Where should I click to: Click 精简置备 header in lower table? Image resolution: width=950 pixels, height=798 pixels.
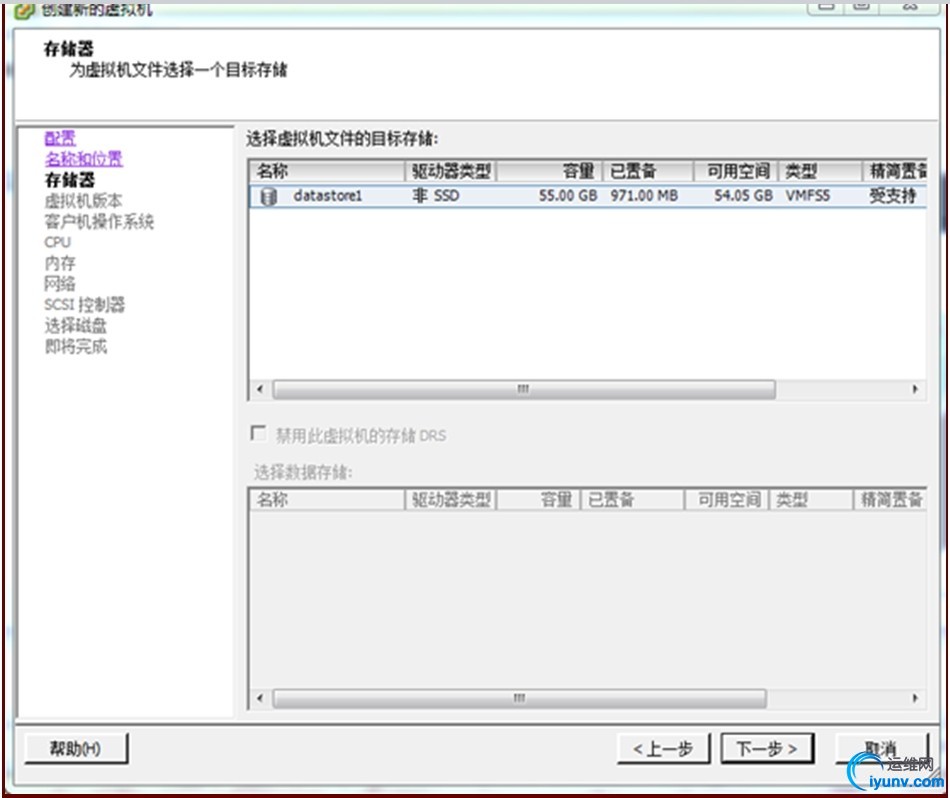click(890, 500)
